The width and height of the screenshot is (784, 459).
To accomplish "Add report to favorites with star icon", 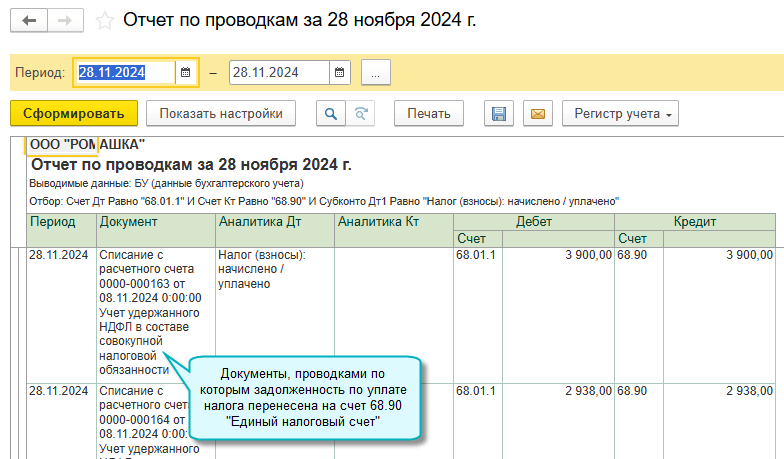I will pyautogui.click(x=104, y=20).
